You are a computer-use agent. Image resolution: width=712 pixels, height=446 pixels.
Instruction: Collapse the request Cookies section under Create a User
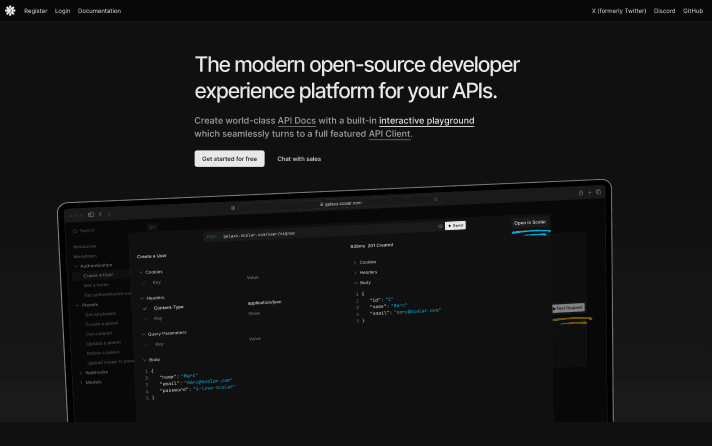(x=151, y=272)
